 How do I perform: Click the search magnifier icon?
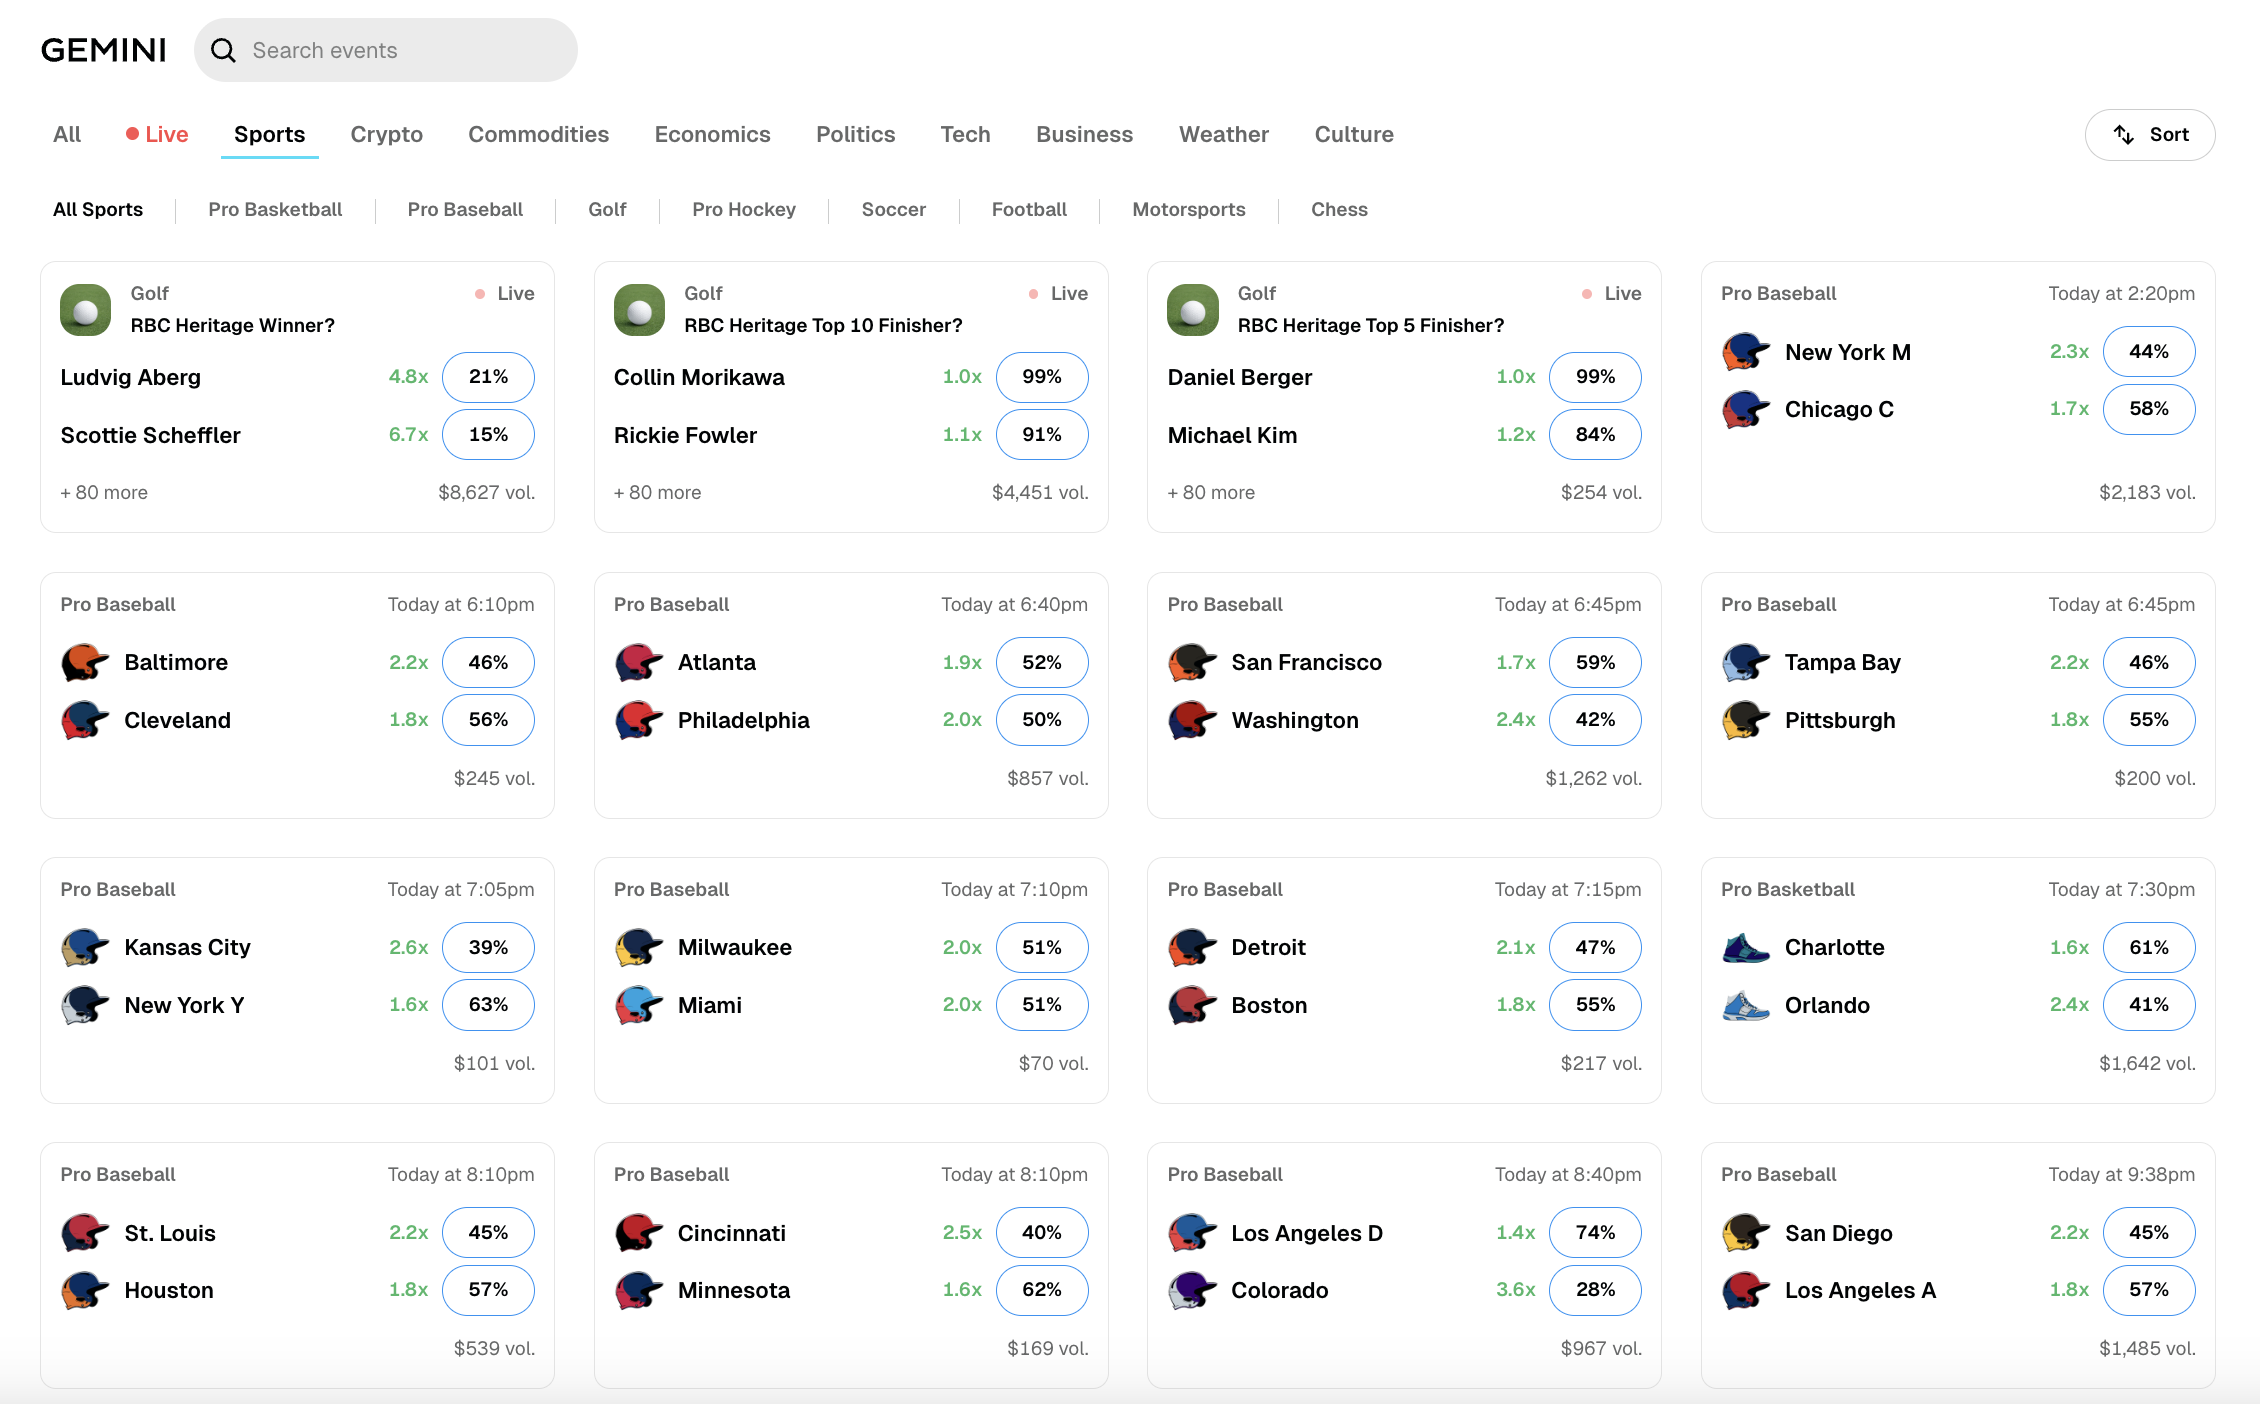(x=223, y=50)
